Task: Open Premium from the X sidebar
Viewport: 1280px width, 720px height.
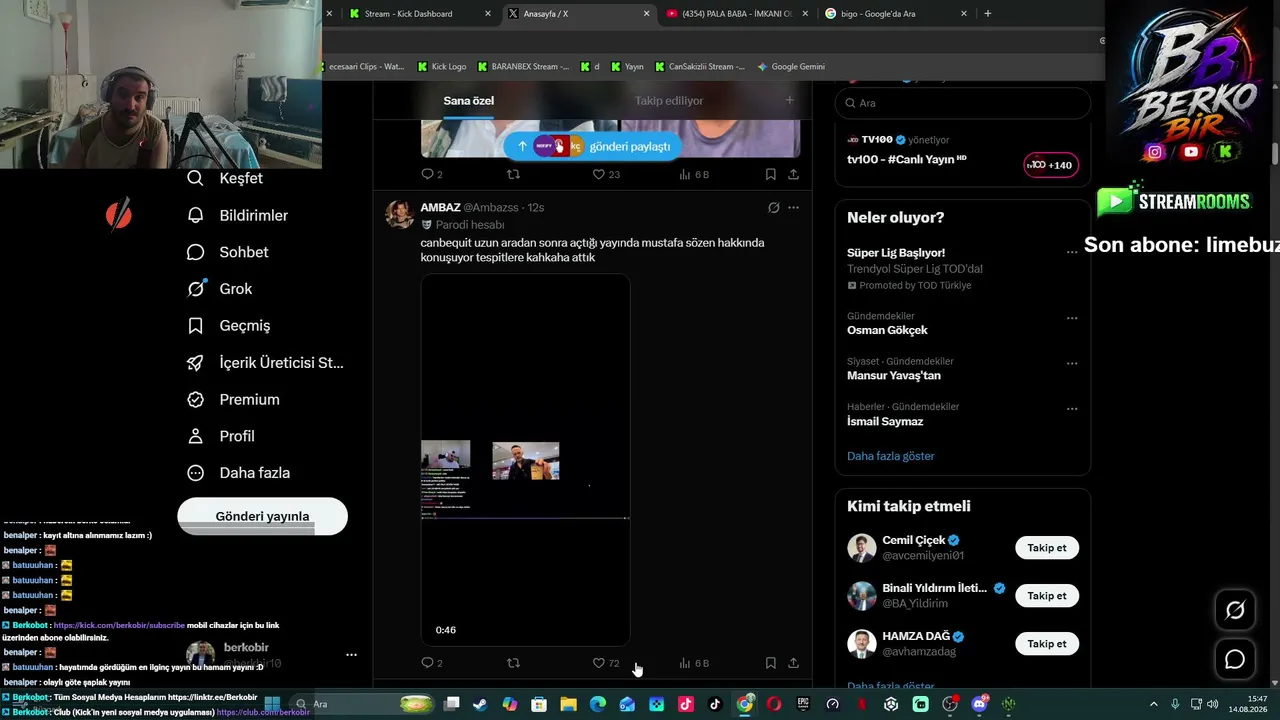Action: pyautogui.click(x=233, y=399)
